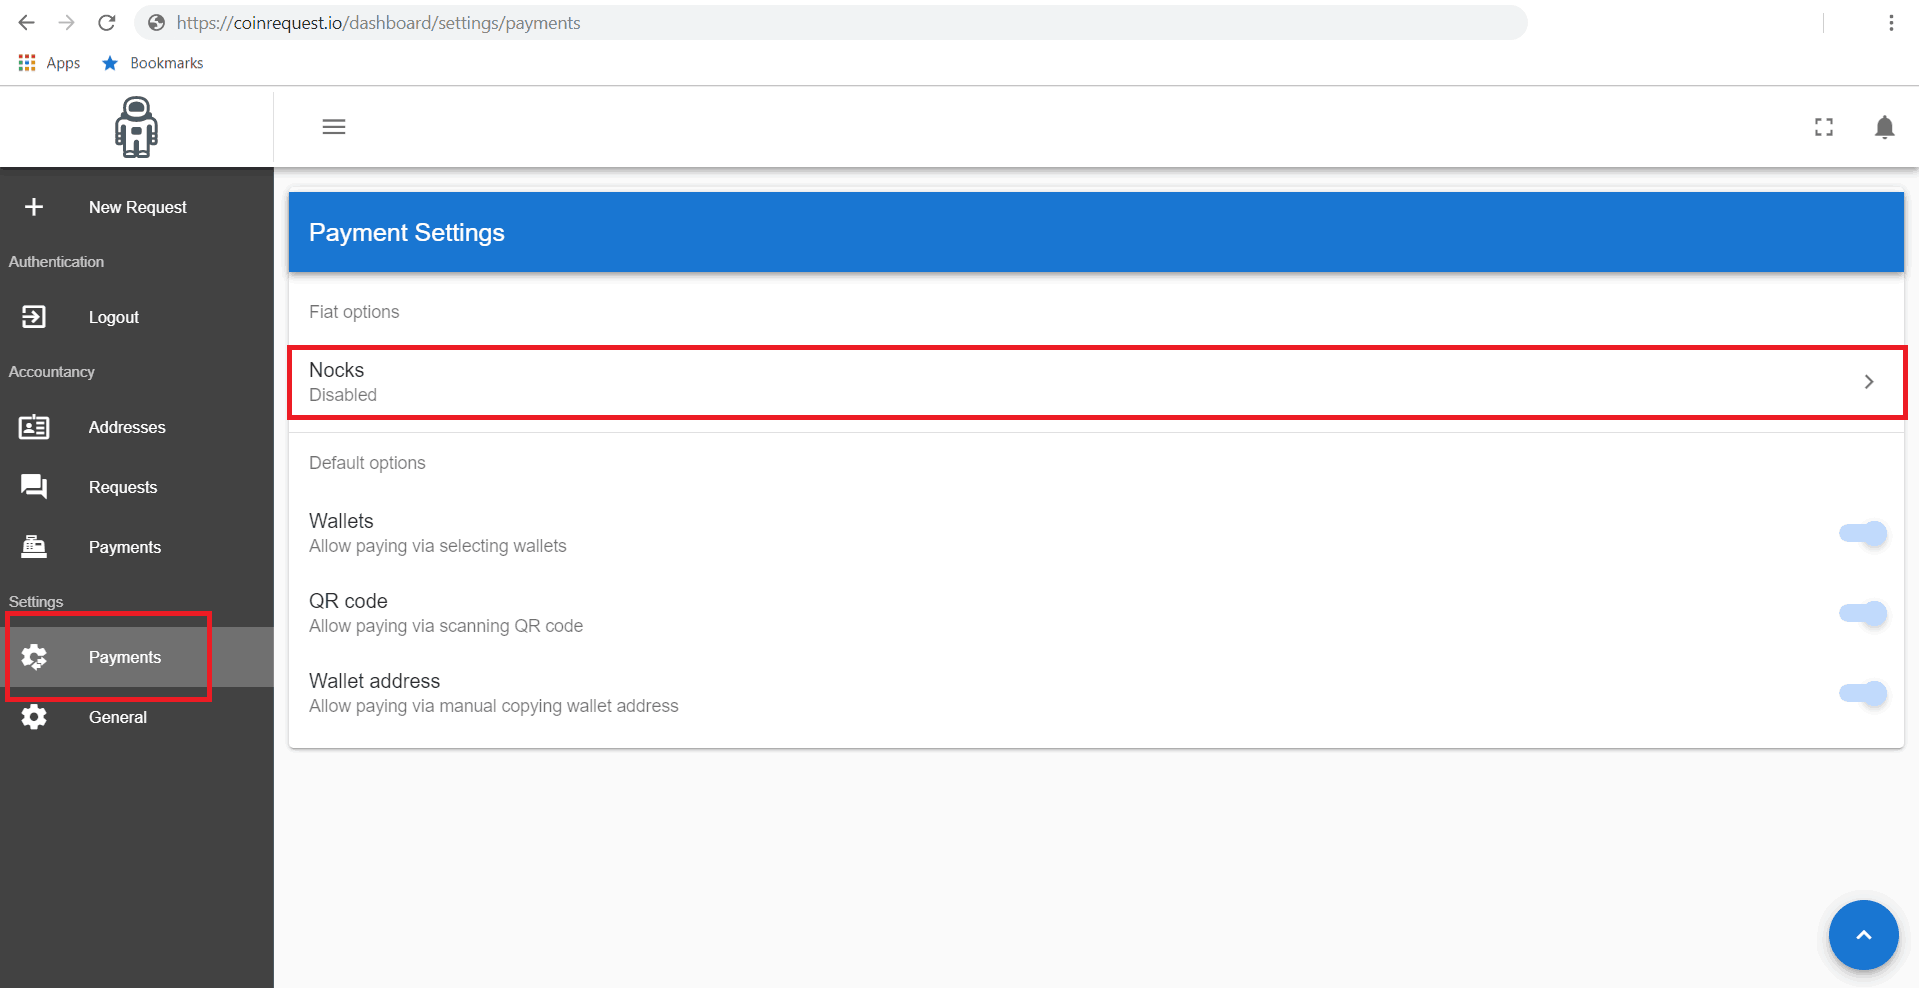Open the Bookmarks link in the bookmarks bar
Viewport: 1919px width, 988px height.
pos(166,63)
